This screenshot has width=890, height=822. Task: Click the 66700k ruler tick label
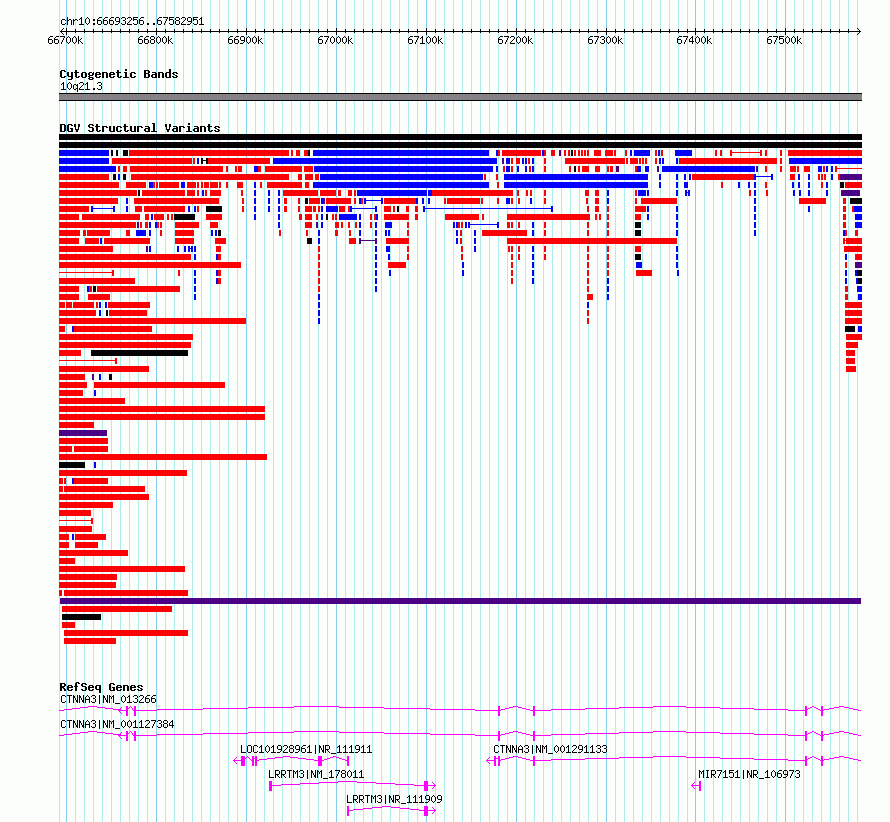pos(65,40)
